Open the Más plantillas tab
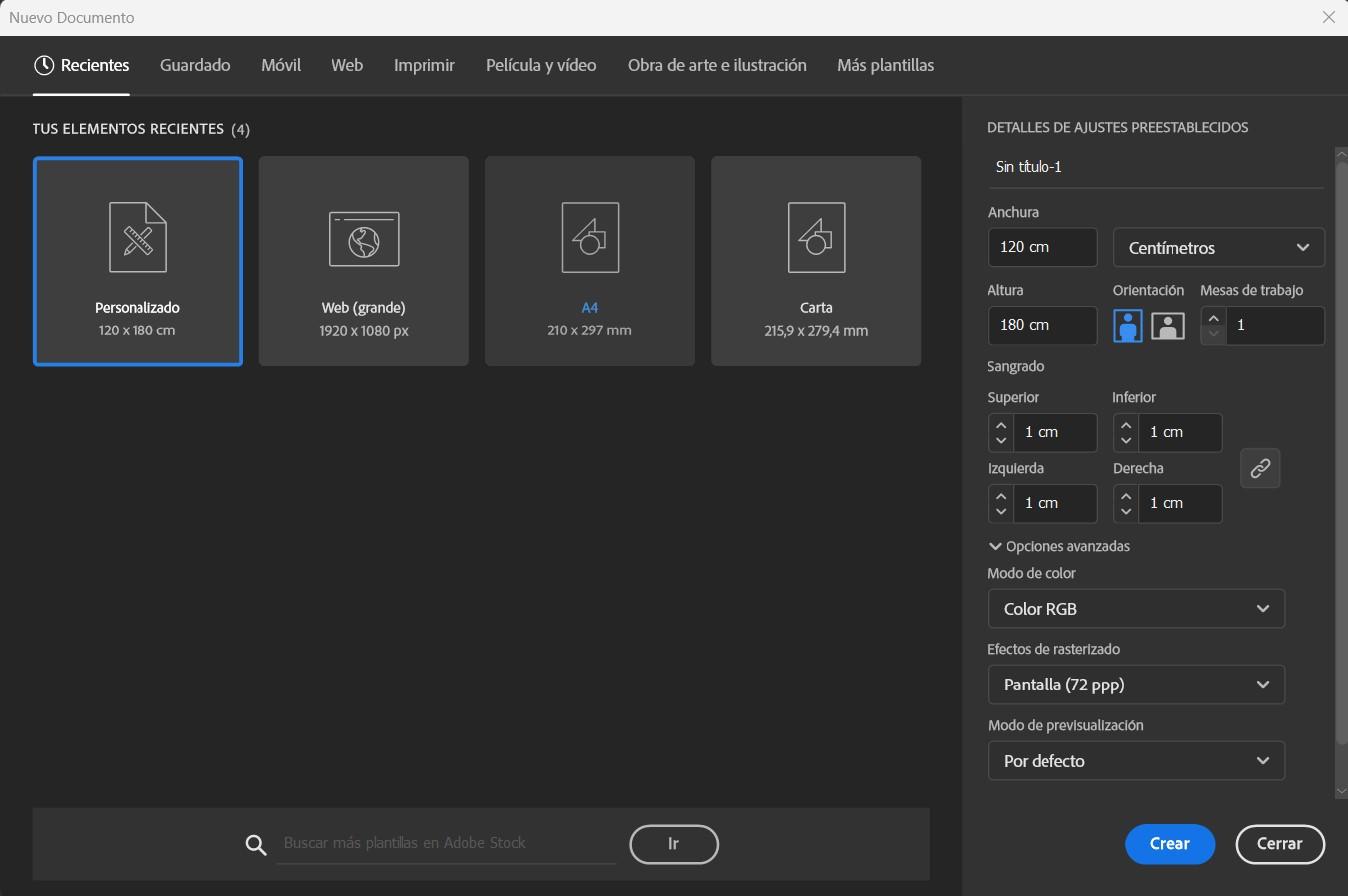 click(x=885, y=65)
